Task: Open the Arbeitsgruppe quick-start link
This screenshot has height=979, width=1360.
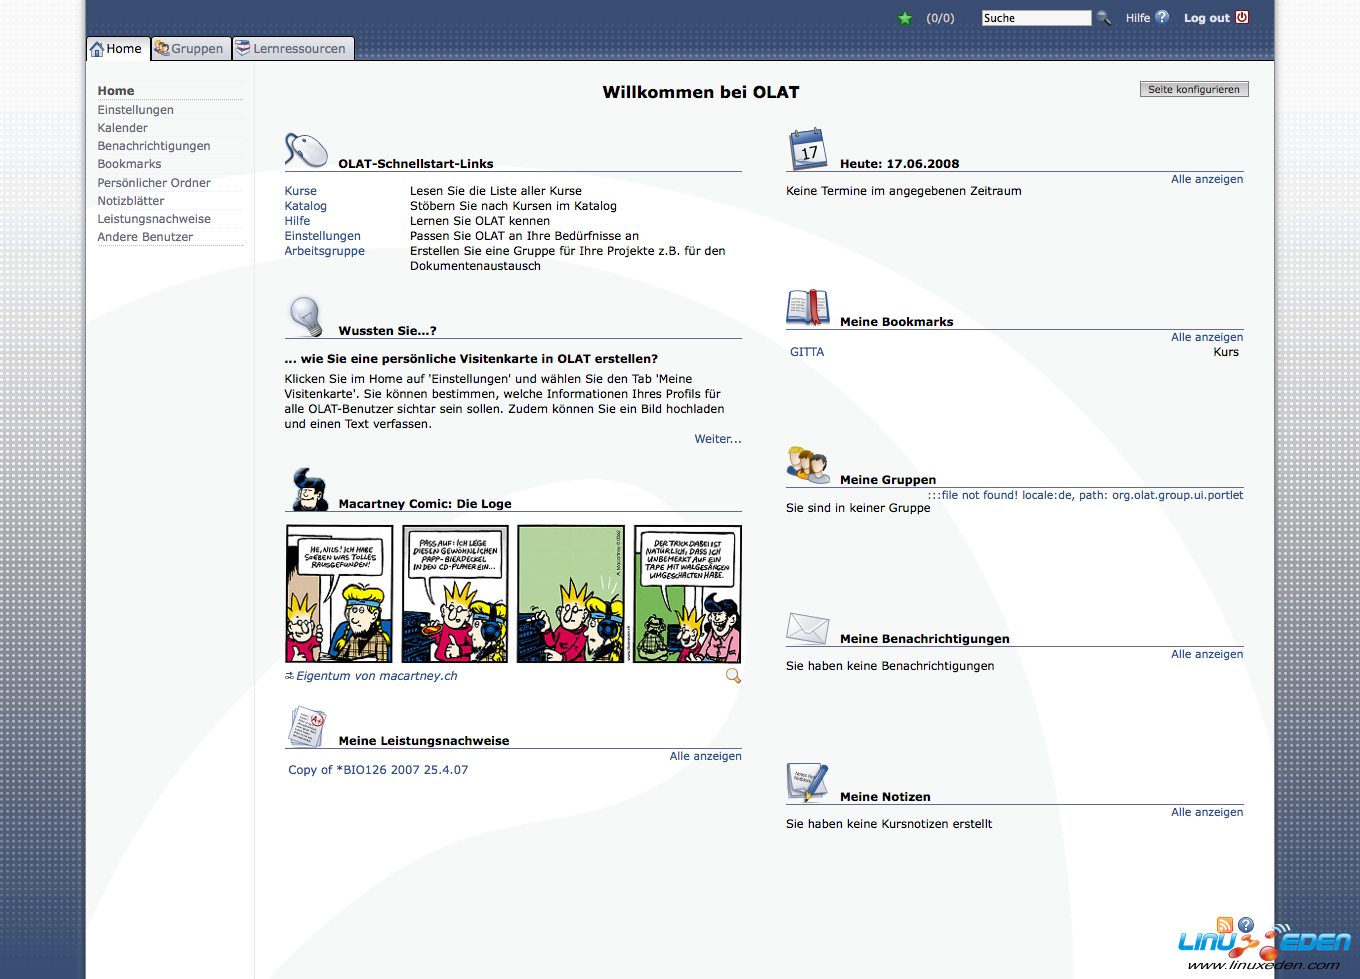Action: click(324, 251)
